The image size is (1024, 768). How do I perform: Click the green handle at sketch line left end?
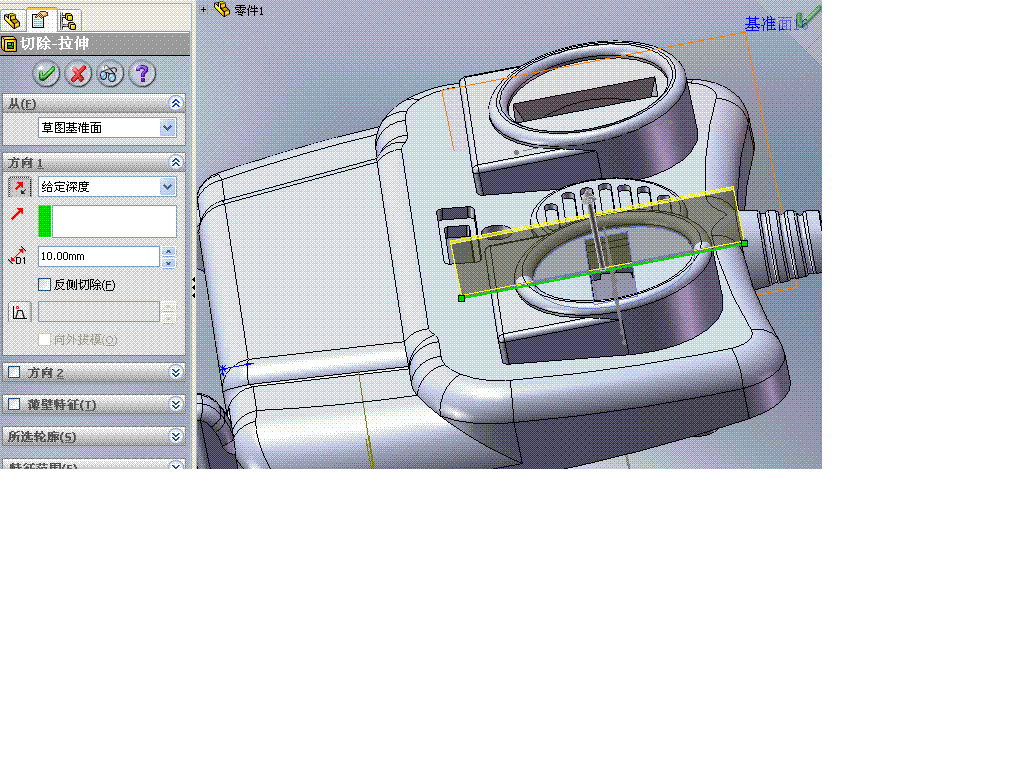coord(462,298)
